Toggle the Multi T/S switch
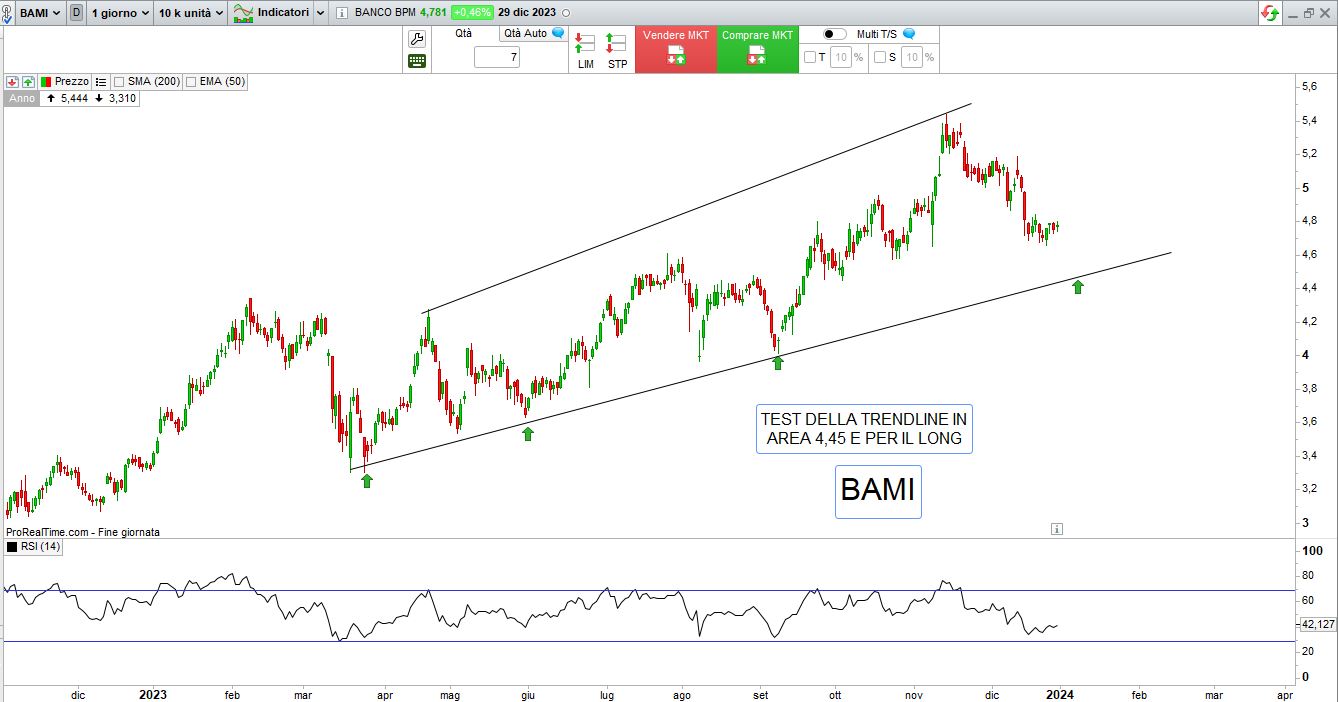 [x=834, y=34]
